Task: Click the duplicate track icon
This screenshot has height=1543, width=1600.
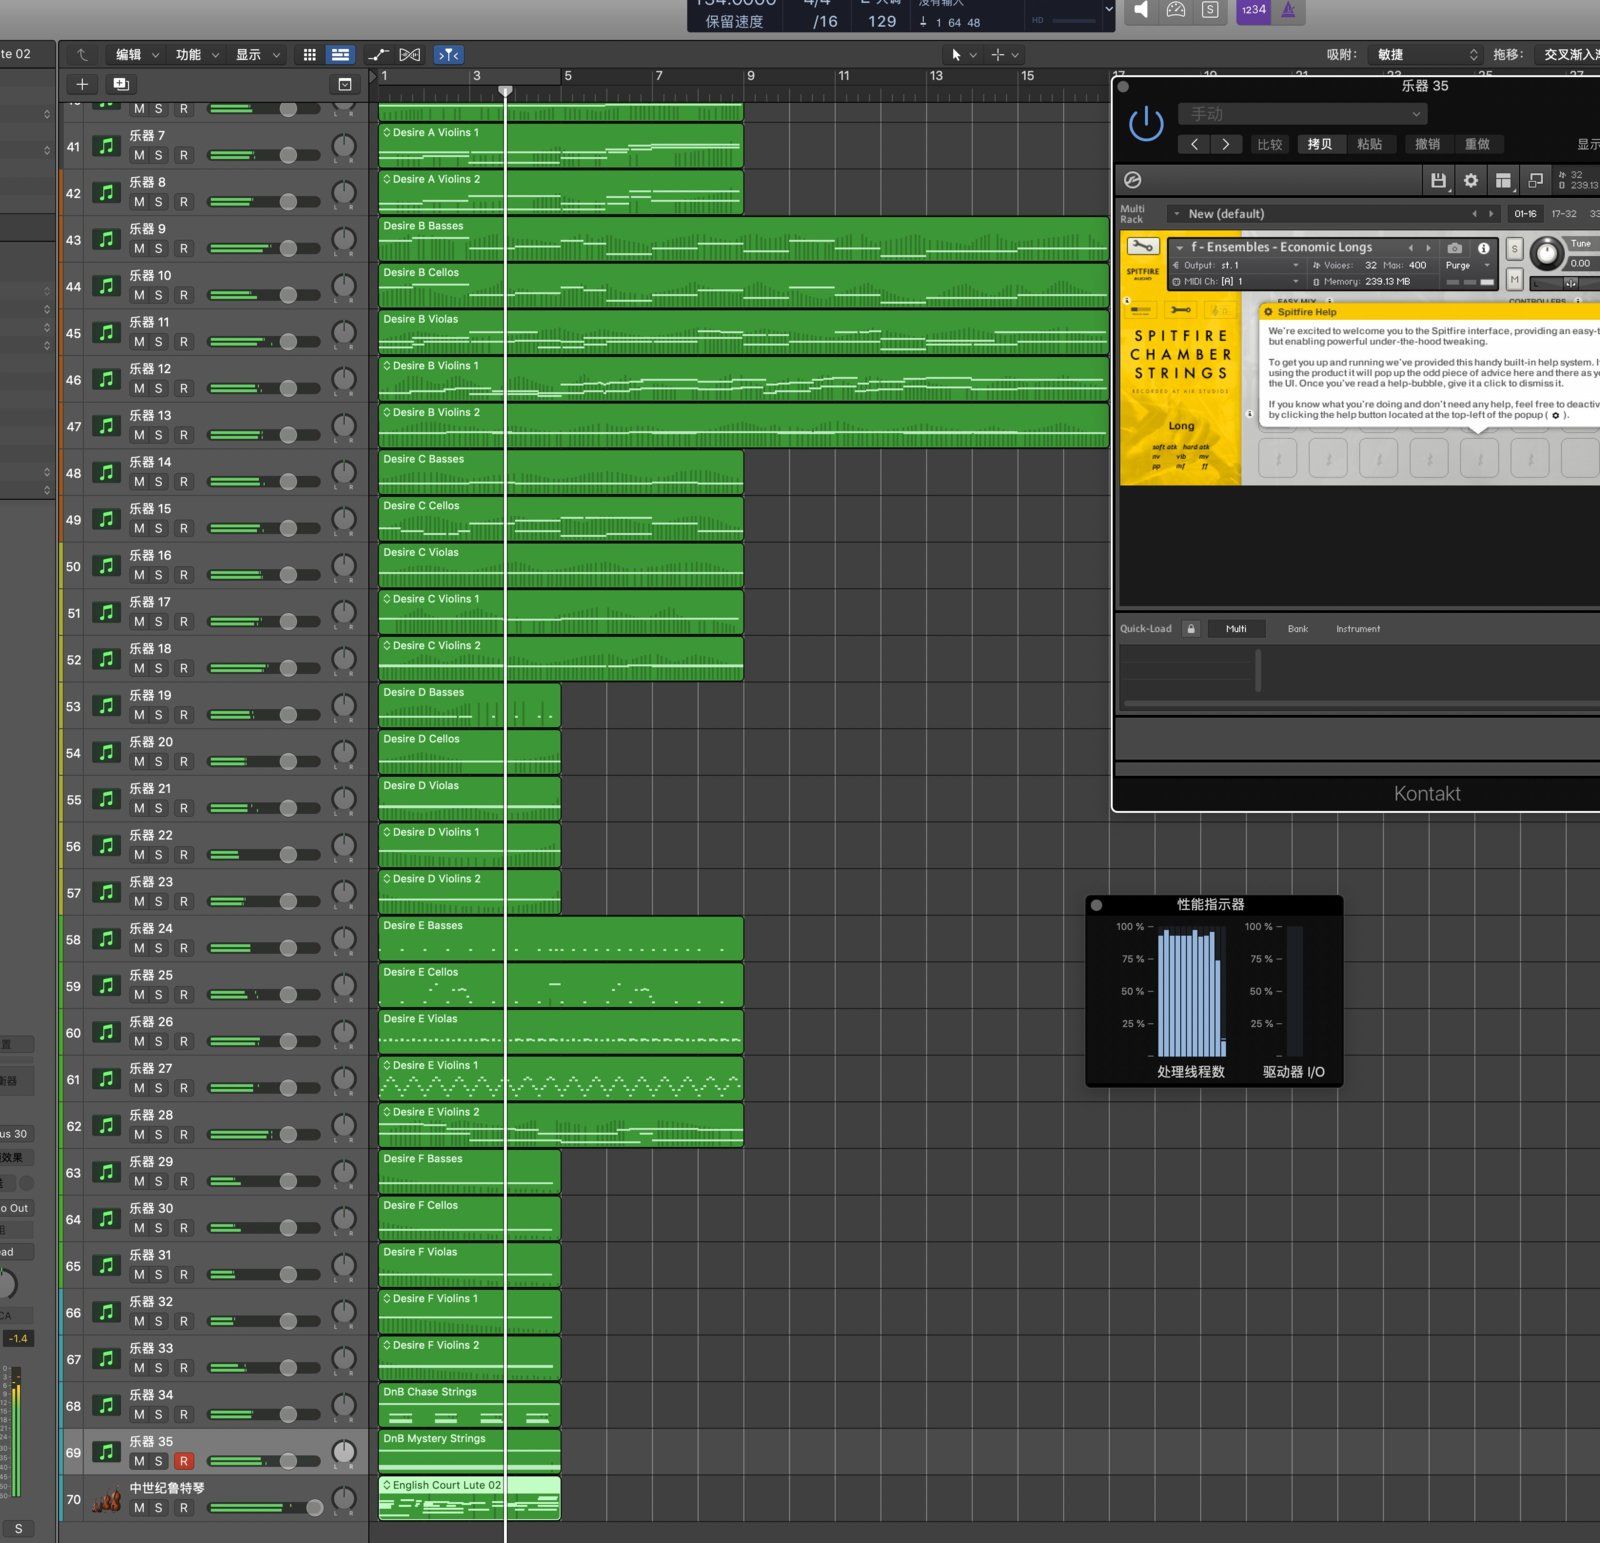Action: coord(121,84)
